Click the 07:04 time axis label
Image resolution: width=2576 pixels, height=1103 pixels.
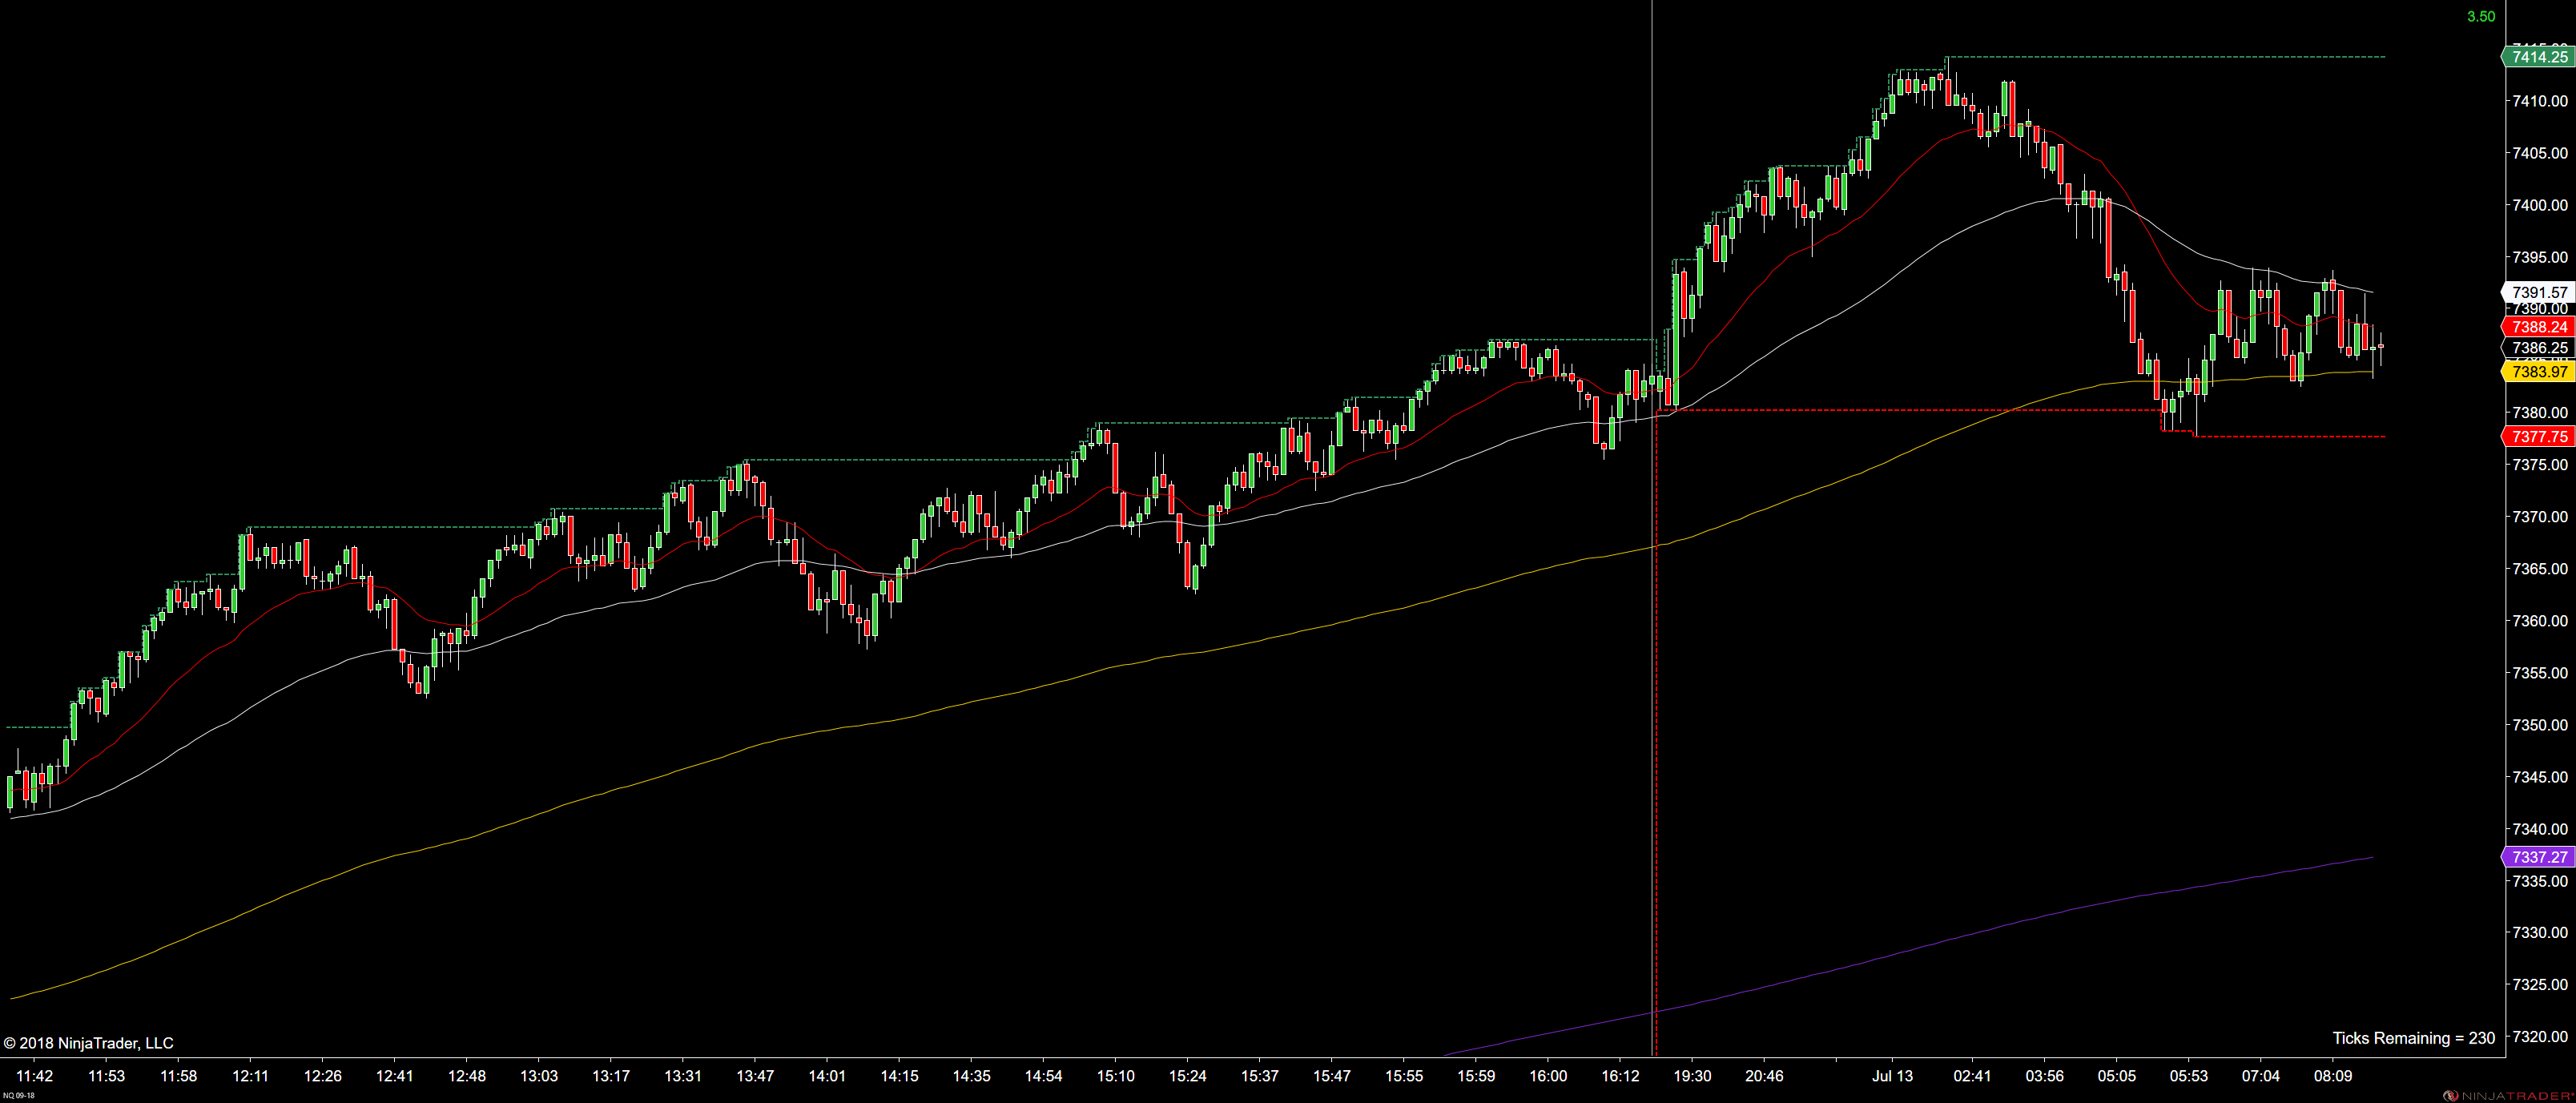click(2261, 1076)
